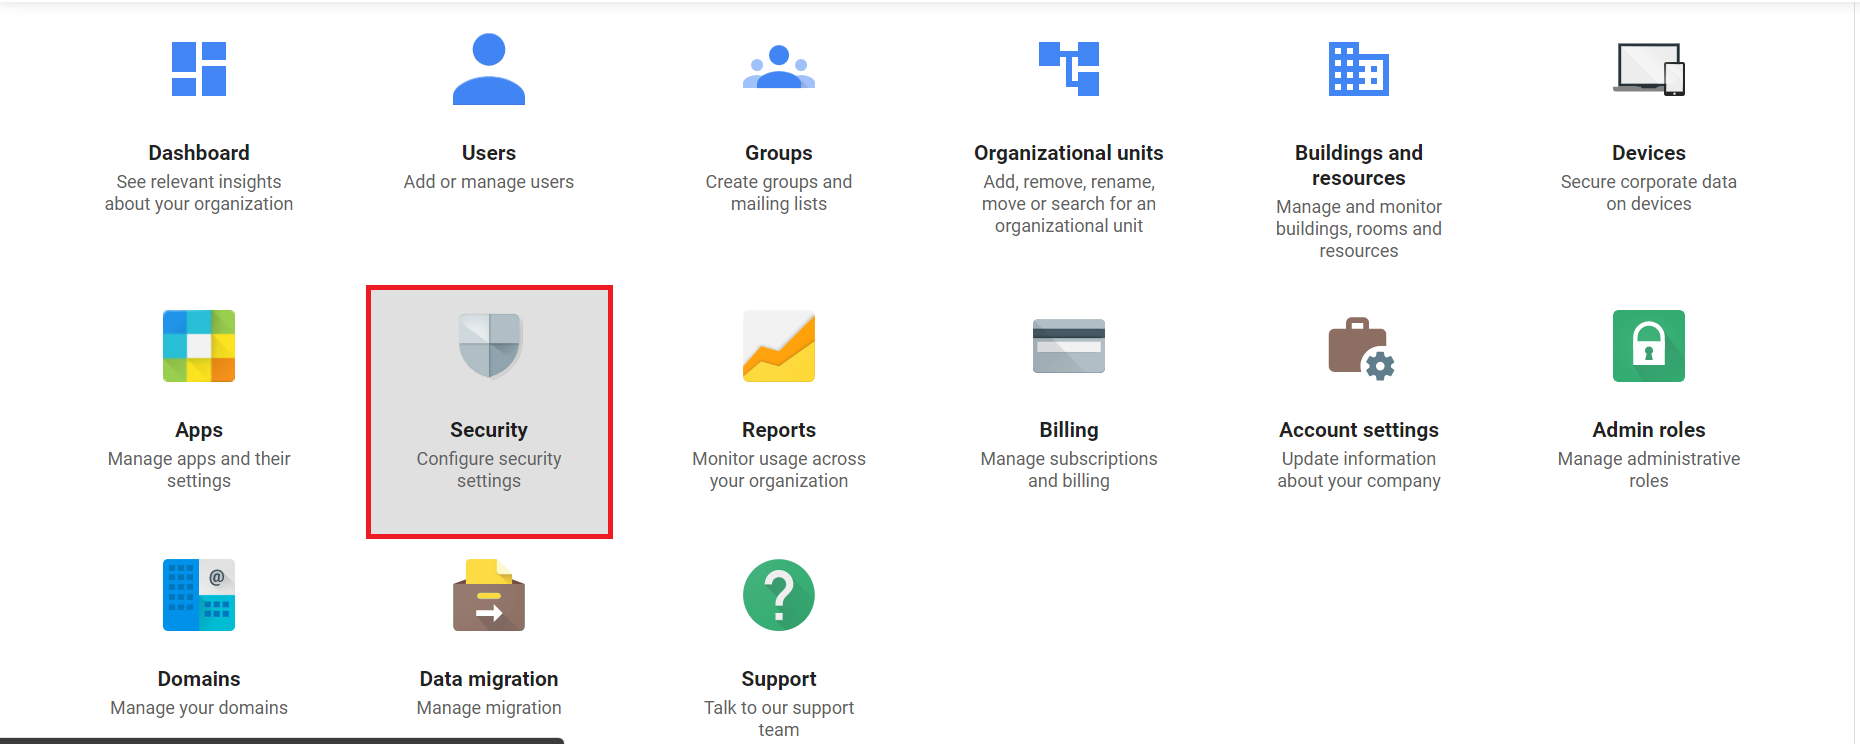Click the Billing heading
This screenshot has height=744, width=1860.
(x=1069, y=430)
